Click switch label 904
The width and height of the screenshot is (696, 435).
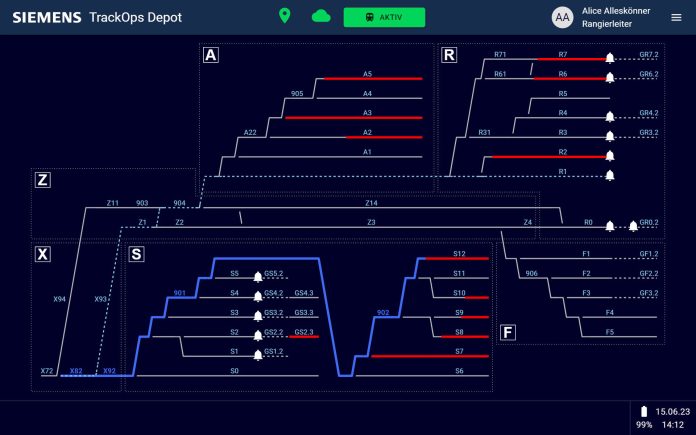(x=179, y=203)
